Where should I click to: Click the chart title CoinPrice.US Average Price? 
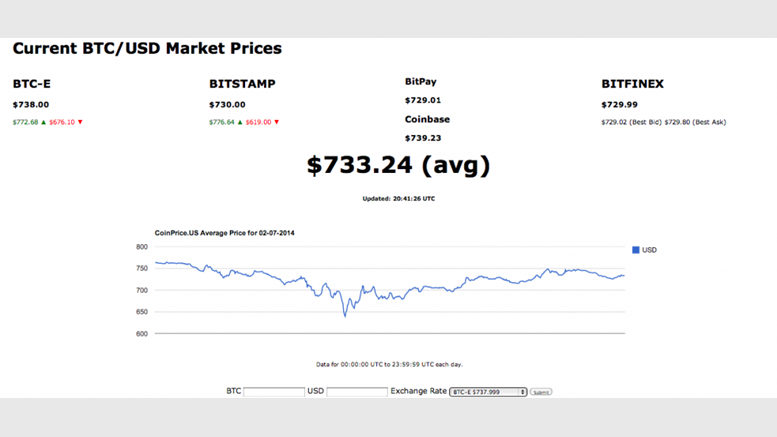coord(224,233)
